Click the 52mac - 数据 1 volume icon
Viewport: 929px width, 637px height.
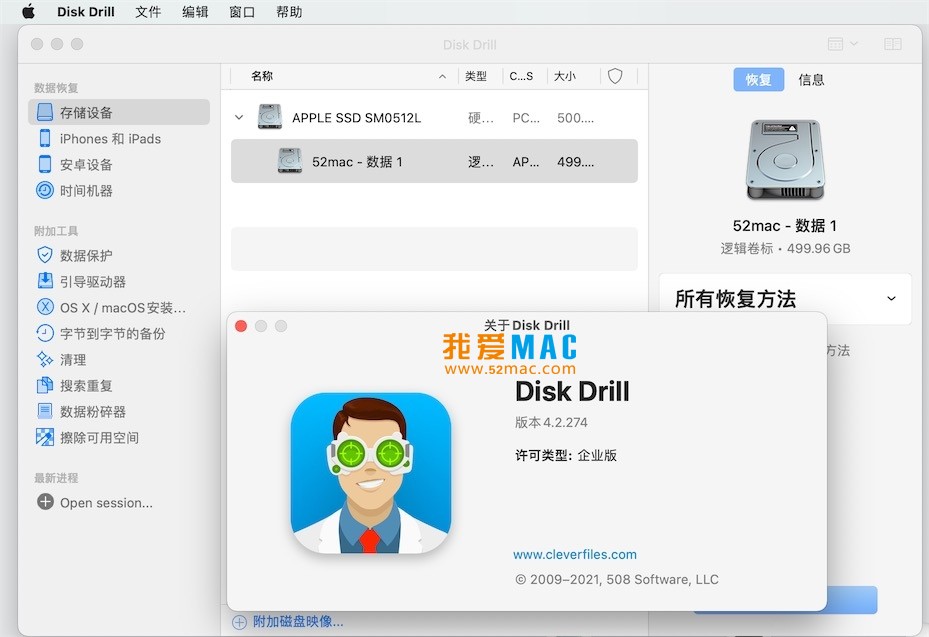click(x=290, y=161)
